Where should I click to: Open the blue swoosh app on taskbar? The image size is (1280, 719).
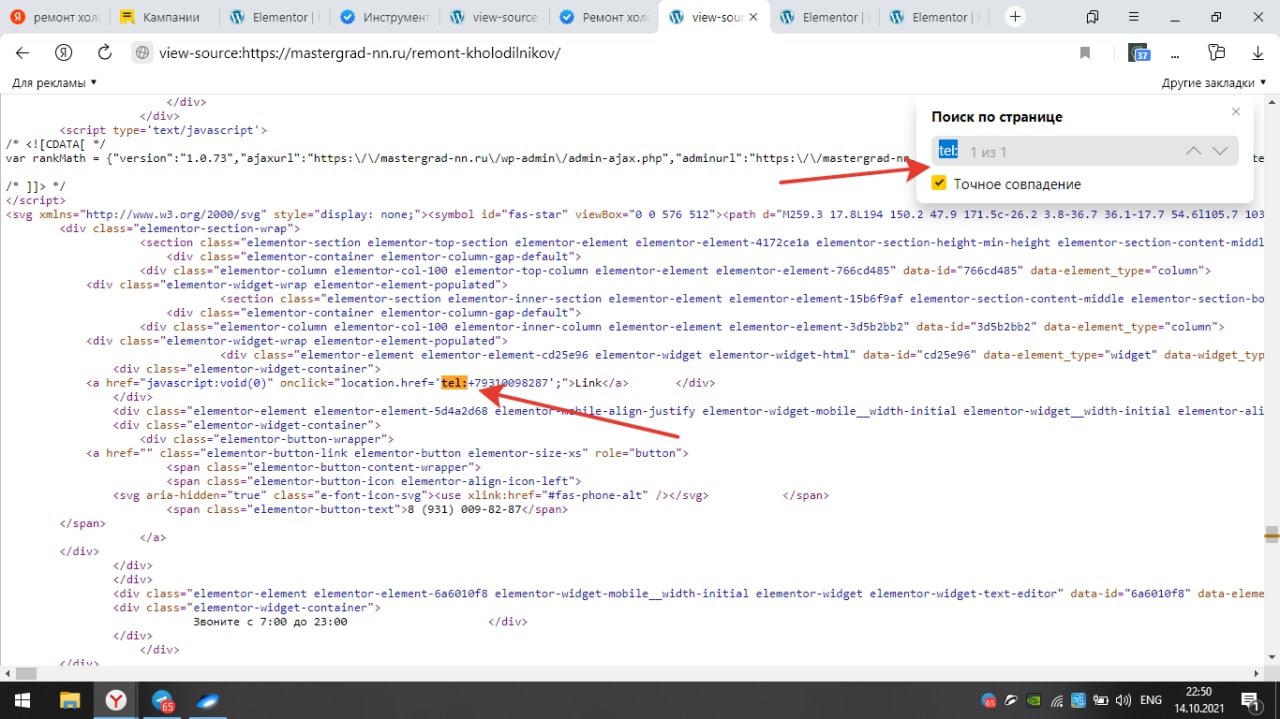point(210,700)
